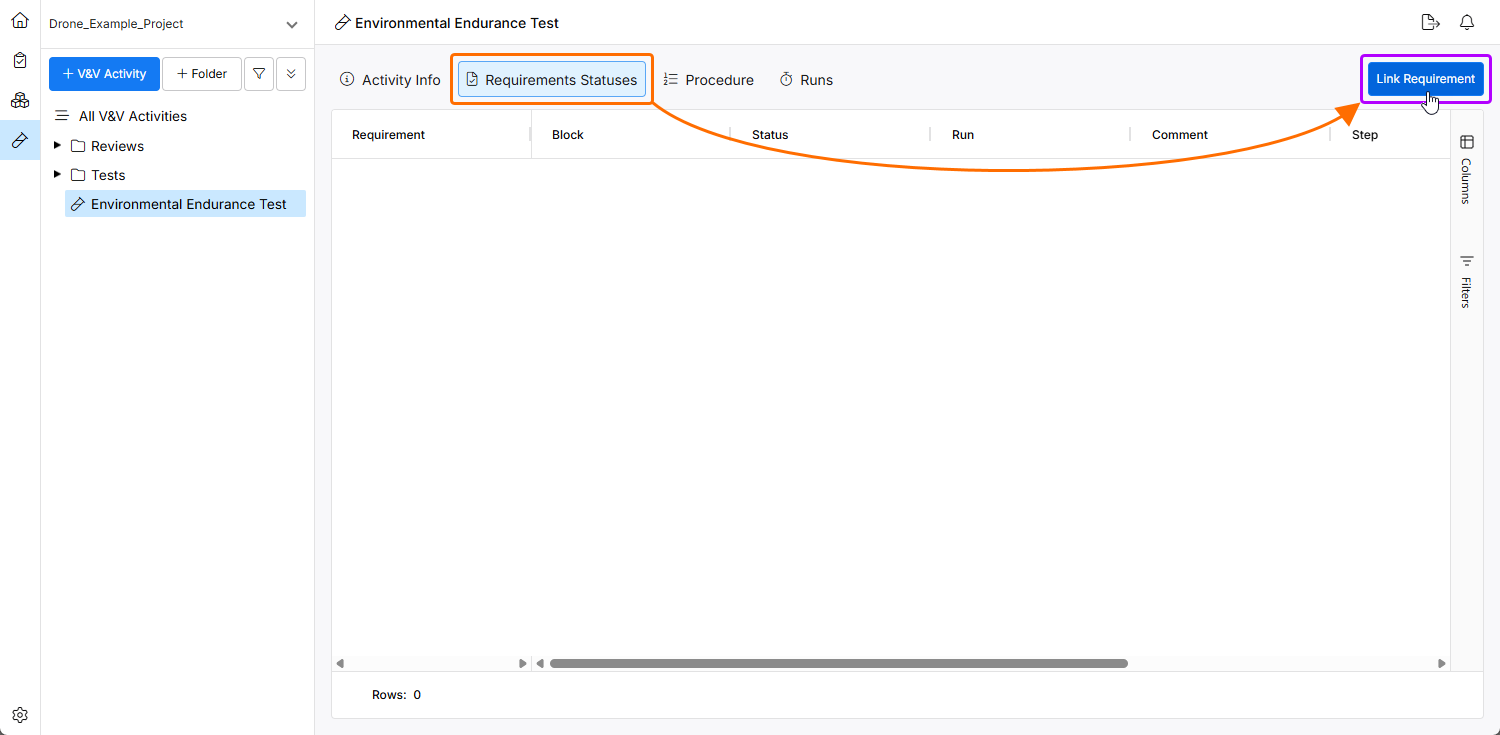Screen dimensions: 1500x735
Task: Switch to the Runs tab
Action: [806, 80]
